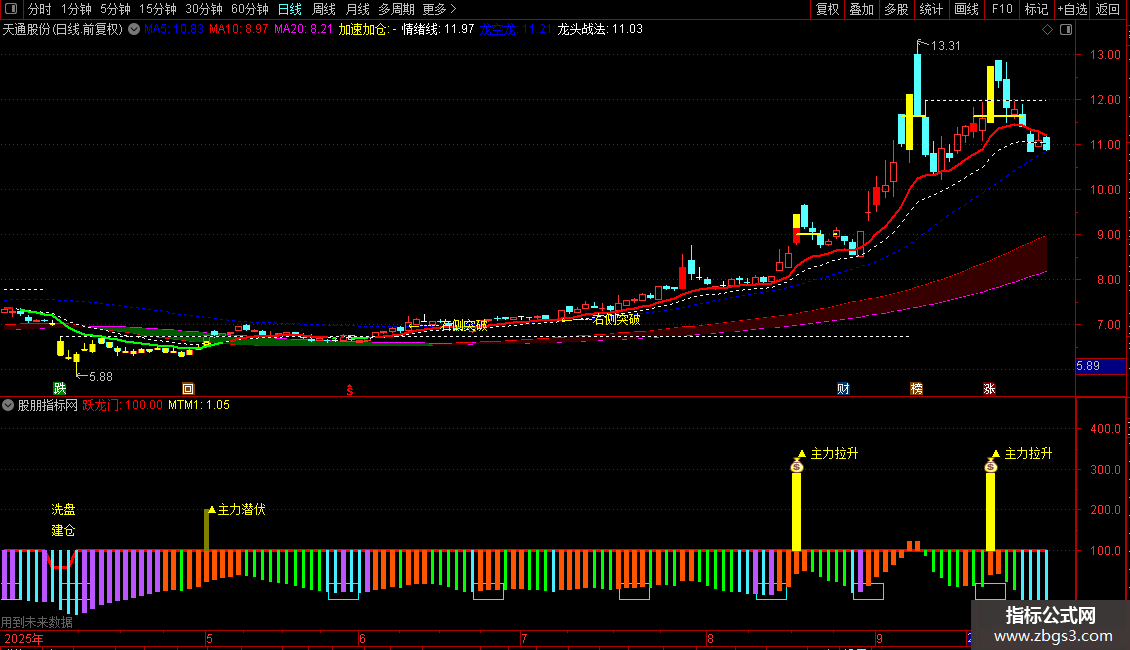Click the orange 回 event marker
The height and width of the screenshot is (650, 1130).
click(x=188, y=389)
